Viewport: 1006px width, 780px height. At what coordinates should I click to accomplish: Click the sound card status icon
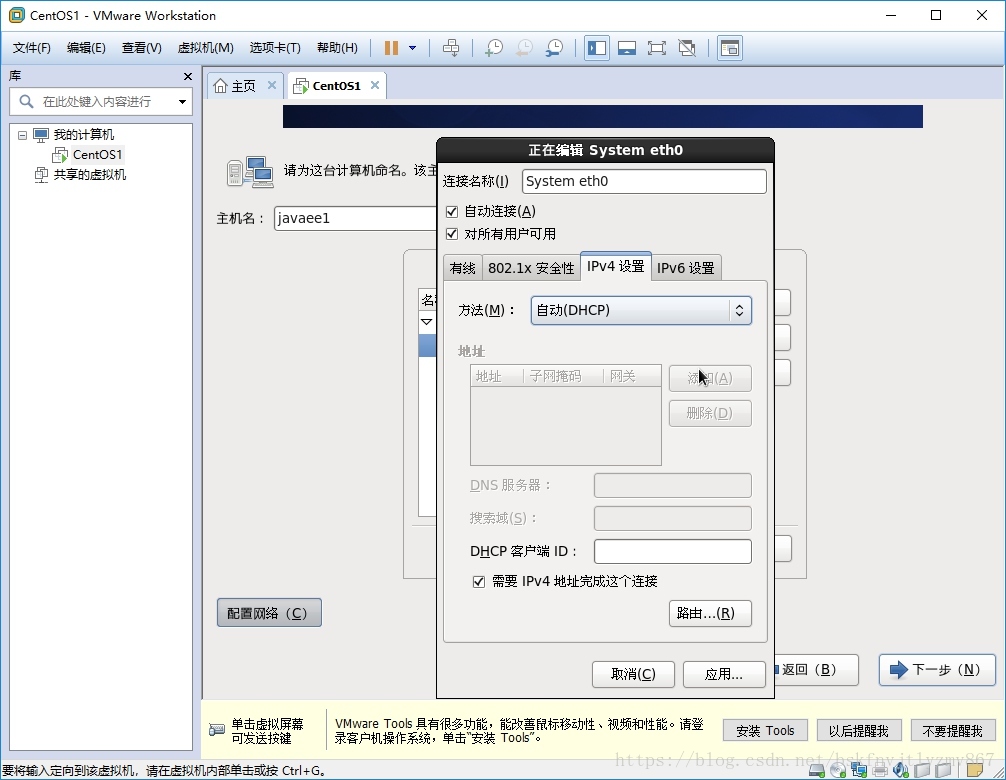pyautogui.click(x=901, y=770)
